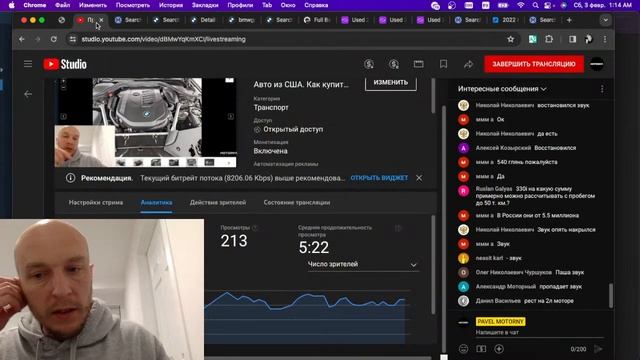The image size is (640, 360).
Task: Click ИЗМЕНИТЬ button to edit stream
Action: 391,83
